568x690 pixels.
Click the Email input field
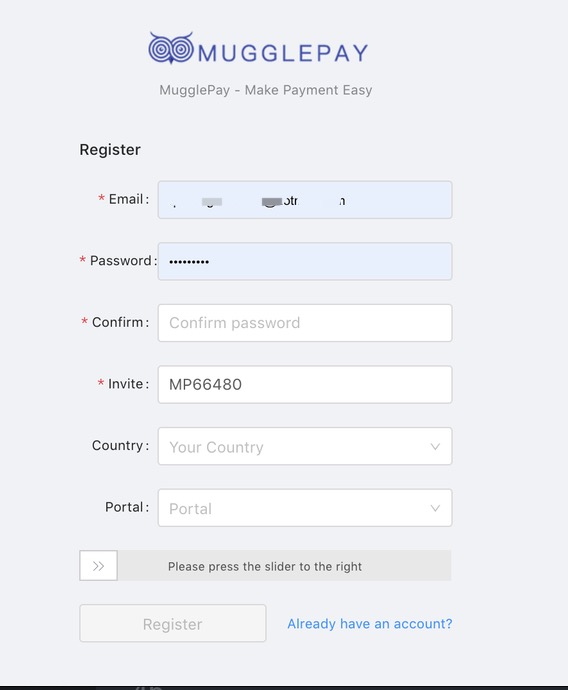click(x=305, y=200)
